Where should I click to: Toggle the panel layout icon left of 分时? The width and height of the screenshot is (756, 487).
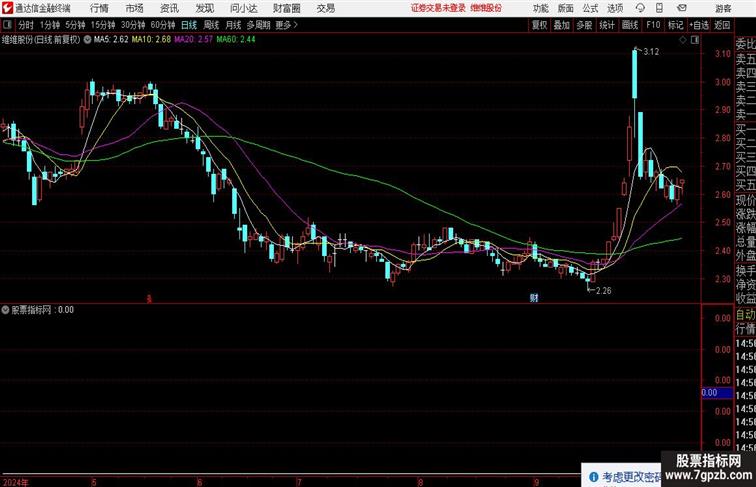tap(7, 25)
